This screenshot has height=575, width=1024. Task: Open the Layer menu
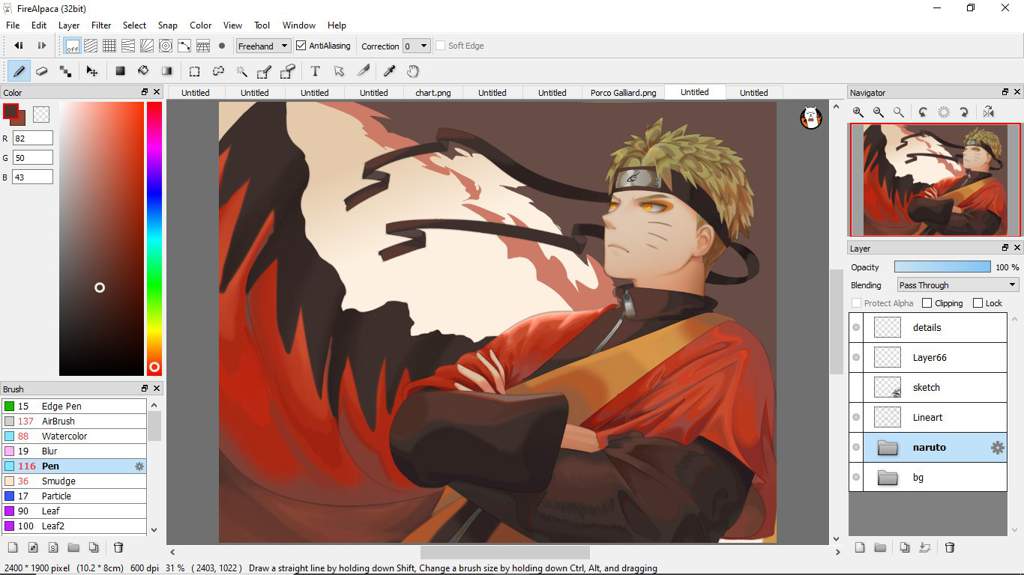[69, 25]
